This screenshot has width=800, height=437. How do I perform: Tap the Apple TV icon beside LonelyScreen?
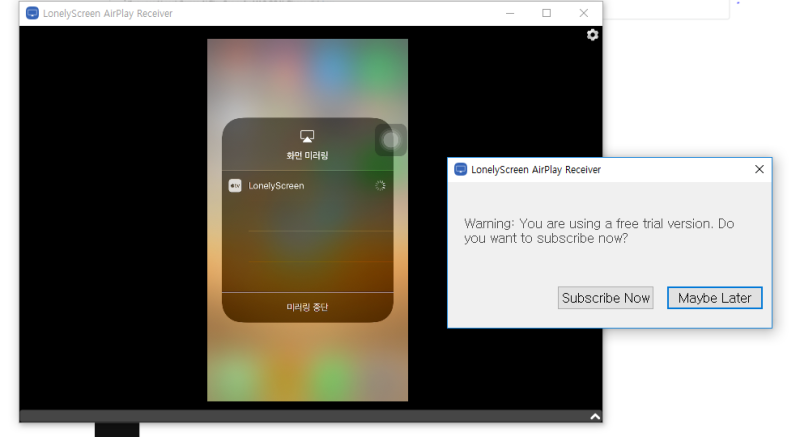coord(235,186)
